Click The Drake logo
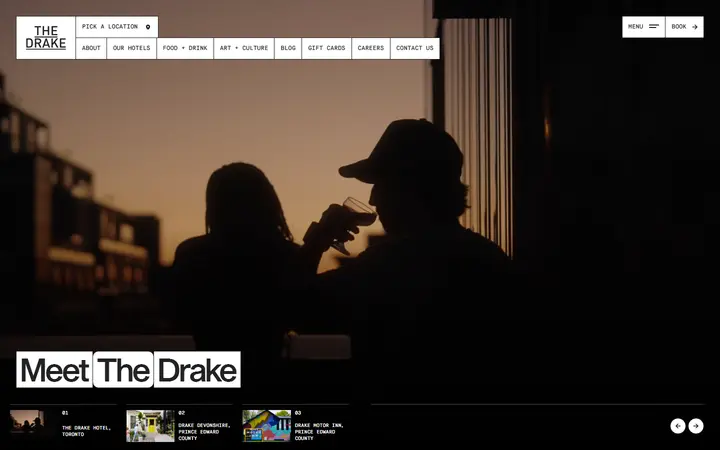 click(46, 38)
